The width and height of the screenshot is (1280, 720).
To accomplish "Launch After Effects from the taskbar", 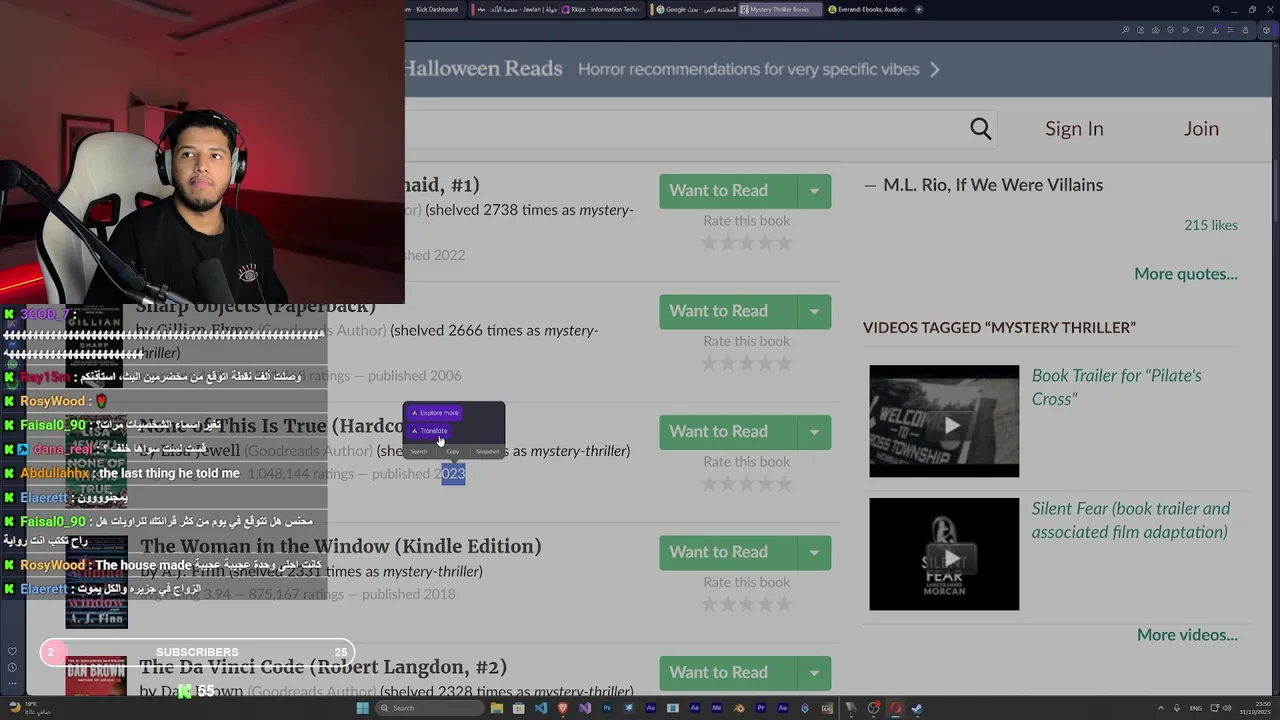I will tap(695, 708).
